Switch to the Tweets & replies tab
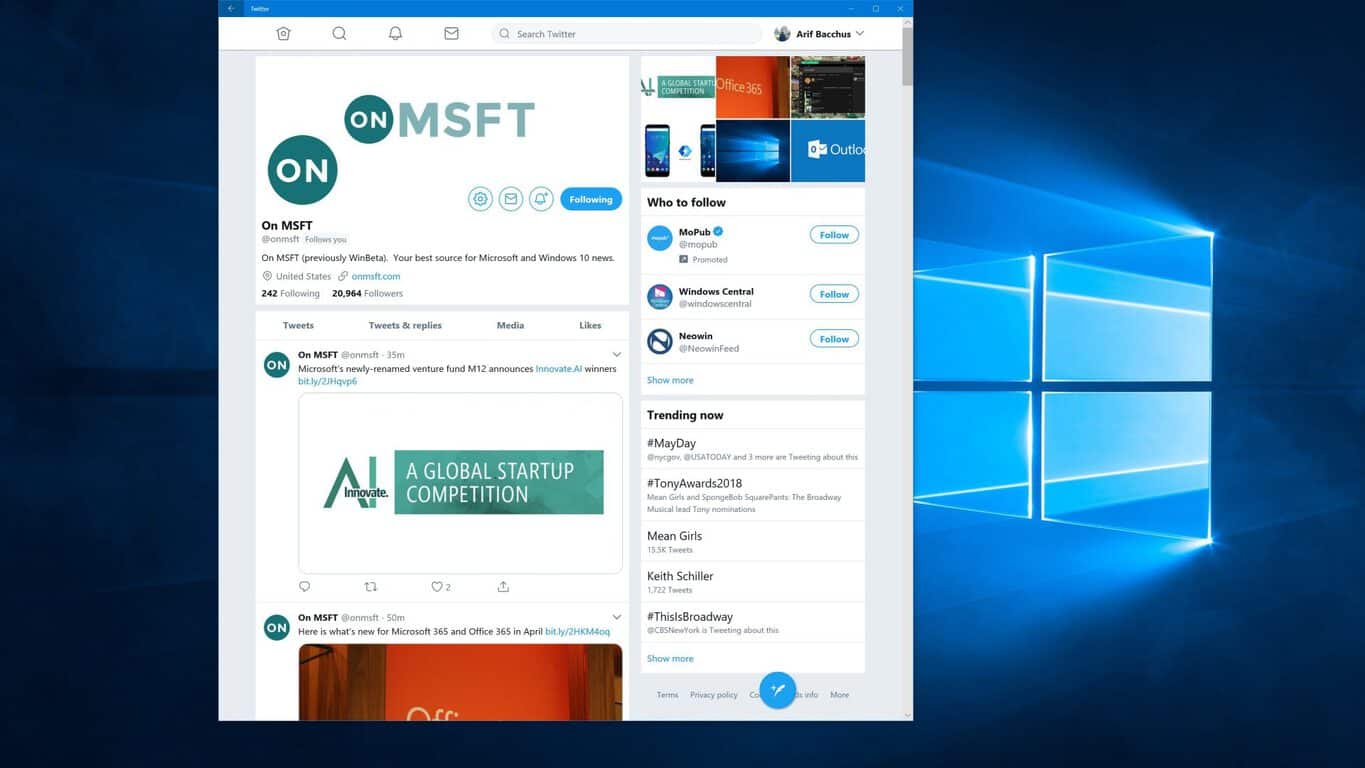This screenshot has height=768, width=1365. click(x=405, y=325)
